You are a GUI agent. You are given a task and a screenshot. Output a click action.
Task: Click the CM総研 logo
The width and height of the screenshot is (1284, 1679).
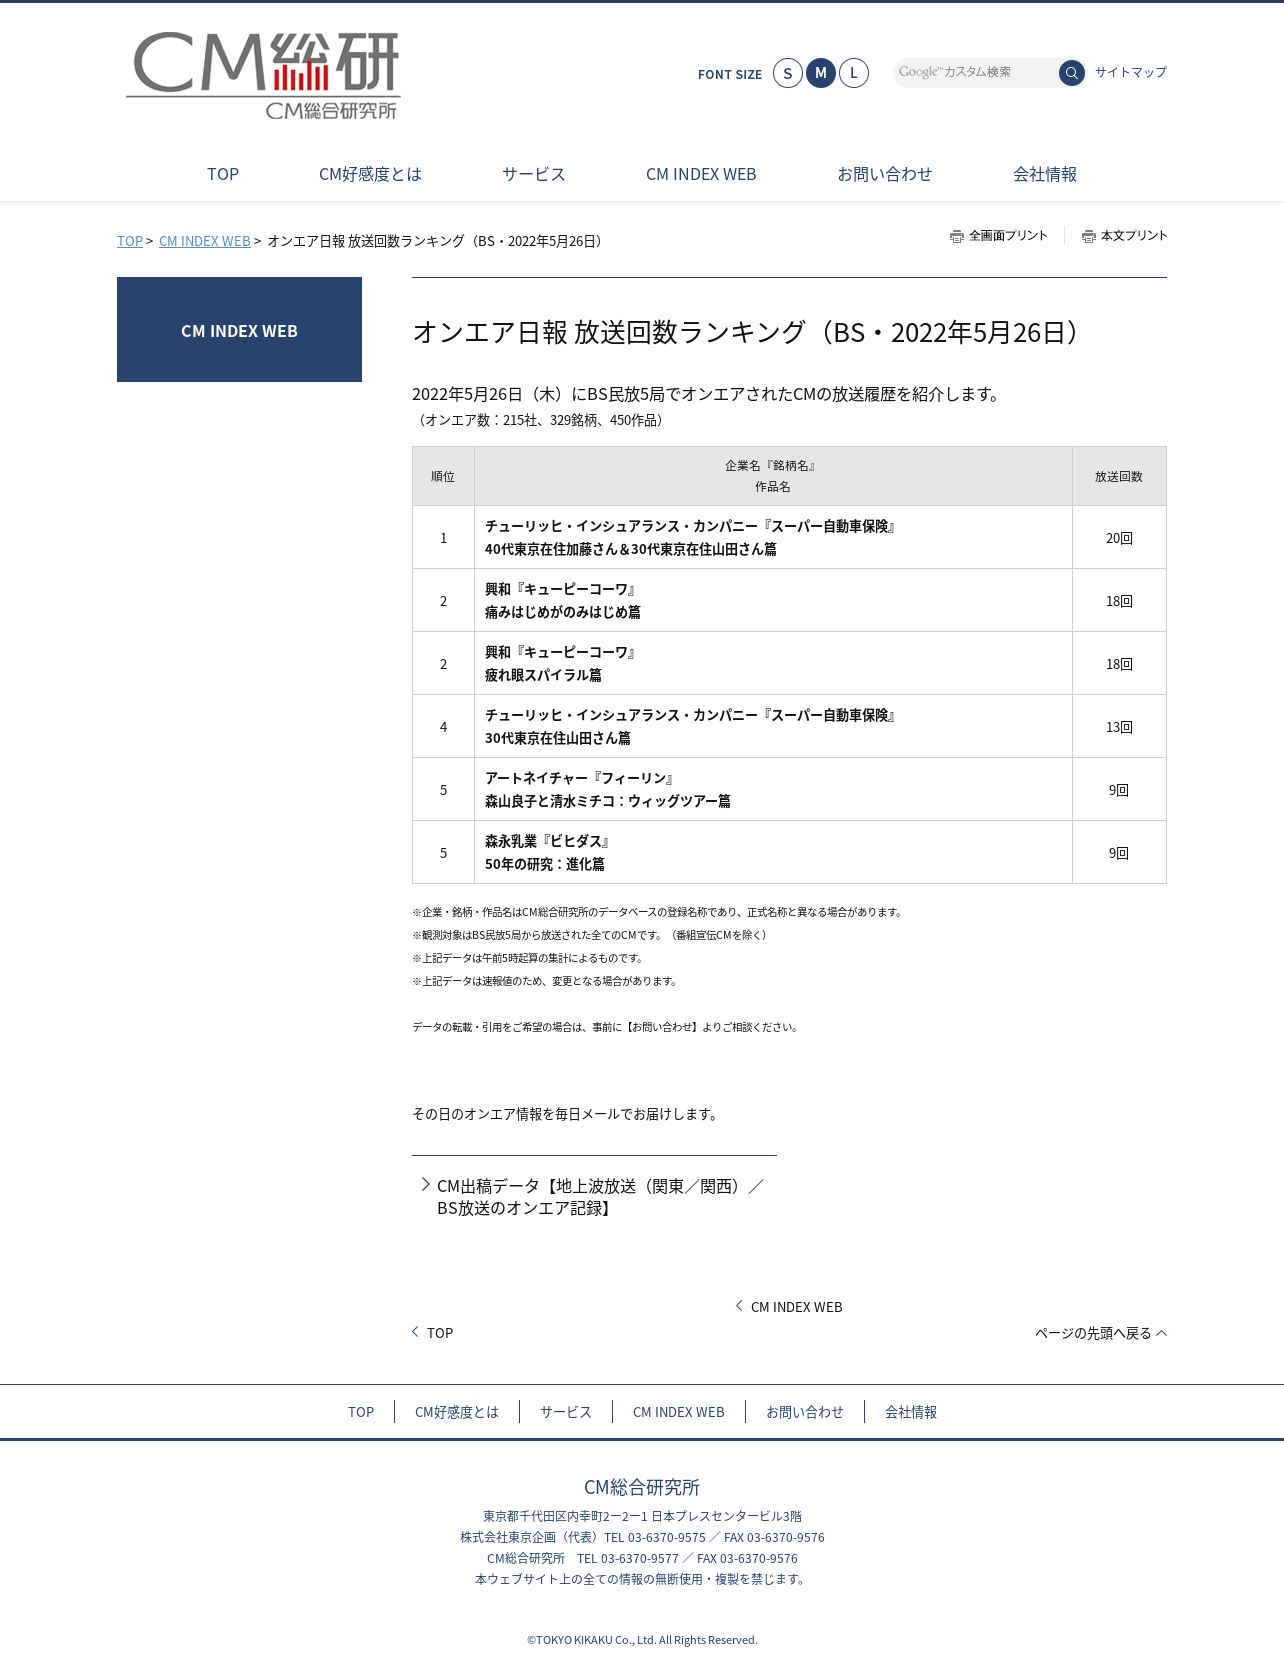pyautogui.click(x=264, y=75)
